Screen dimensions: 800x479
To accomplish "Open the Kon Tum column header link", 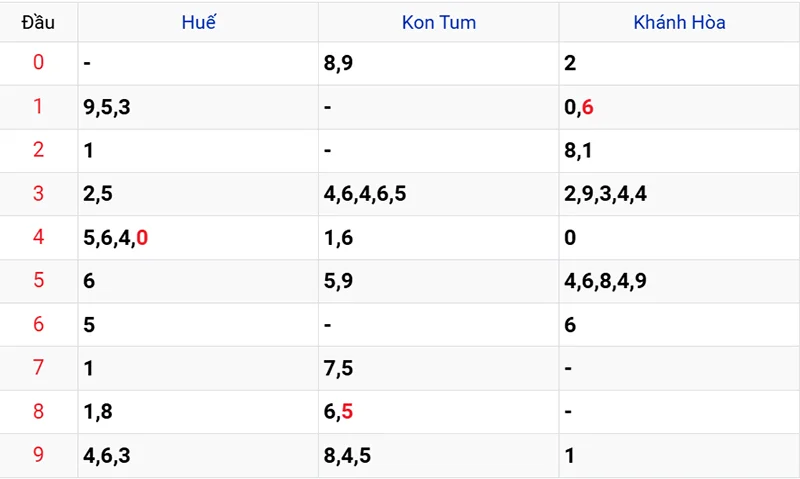I will [439, 22].
